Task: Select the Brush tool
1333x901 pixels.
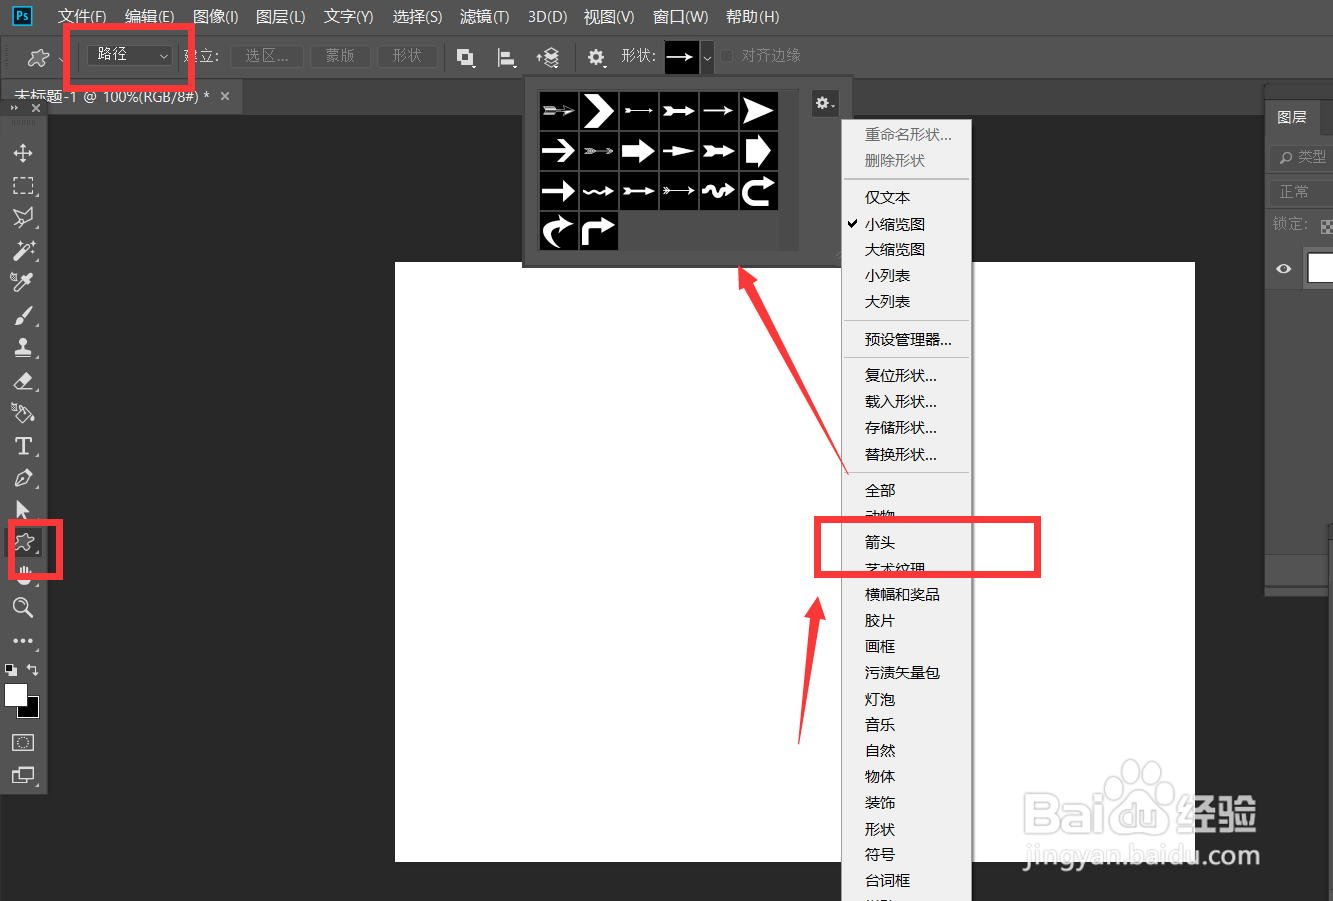Action: pos(24,316)
